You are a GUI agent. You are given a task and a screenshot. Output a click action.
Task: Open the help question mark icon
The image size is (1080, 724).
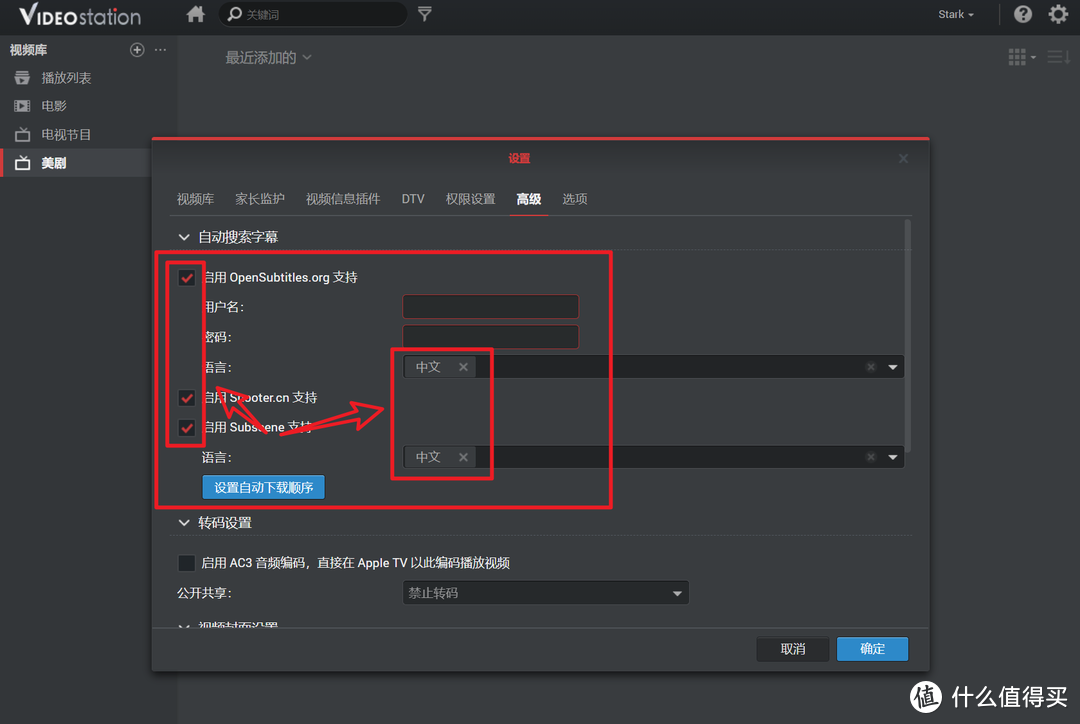pyautogui.click(x=1023, y=14)
